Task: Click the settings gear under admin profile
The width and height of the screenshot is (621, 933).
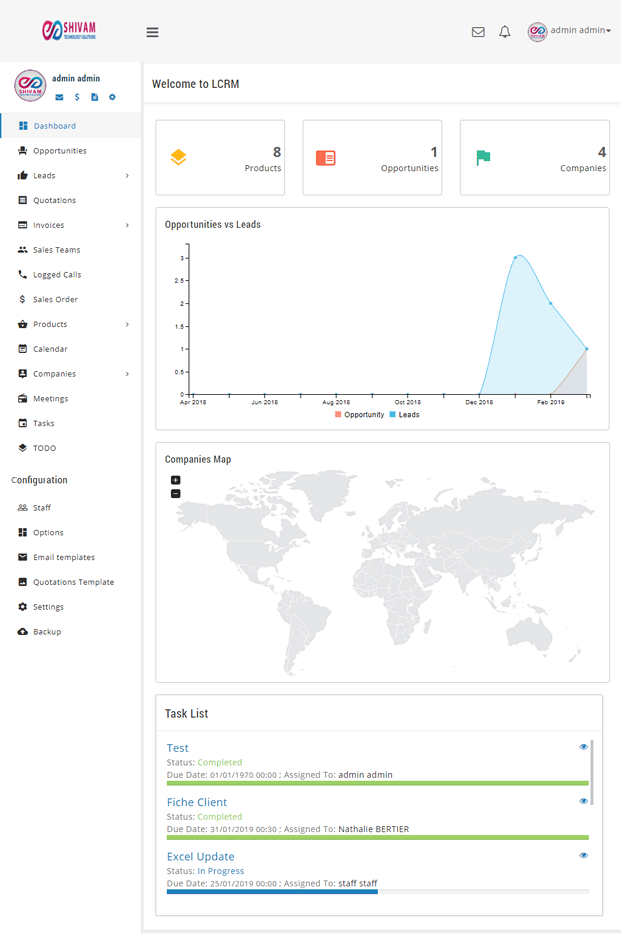Action: 112,97
